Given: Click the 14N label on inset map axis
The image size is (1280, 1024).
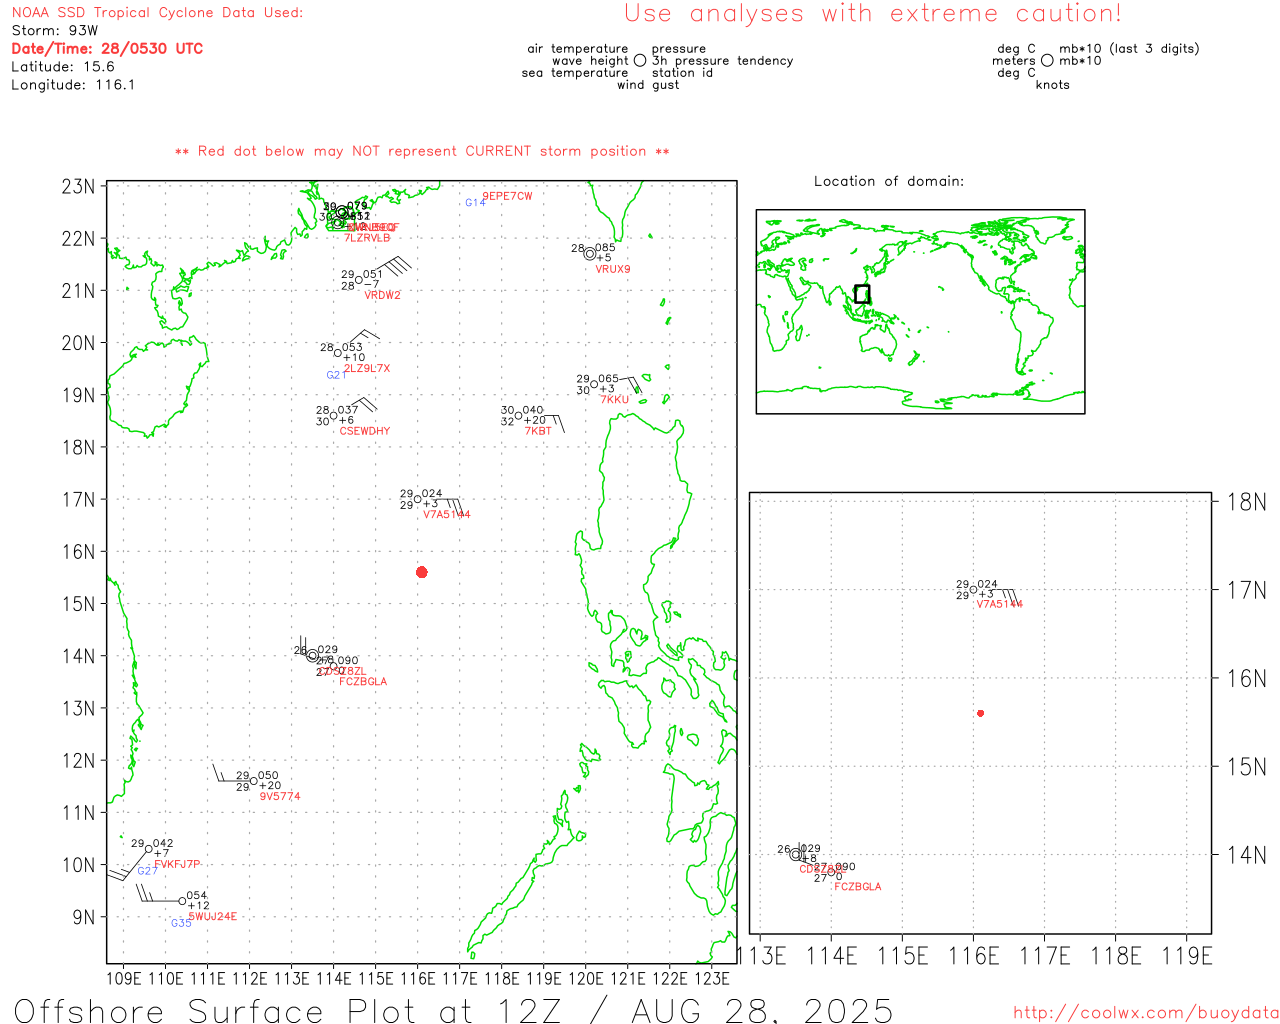Looking at the screenshot, I should click(1247, 855).
